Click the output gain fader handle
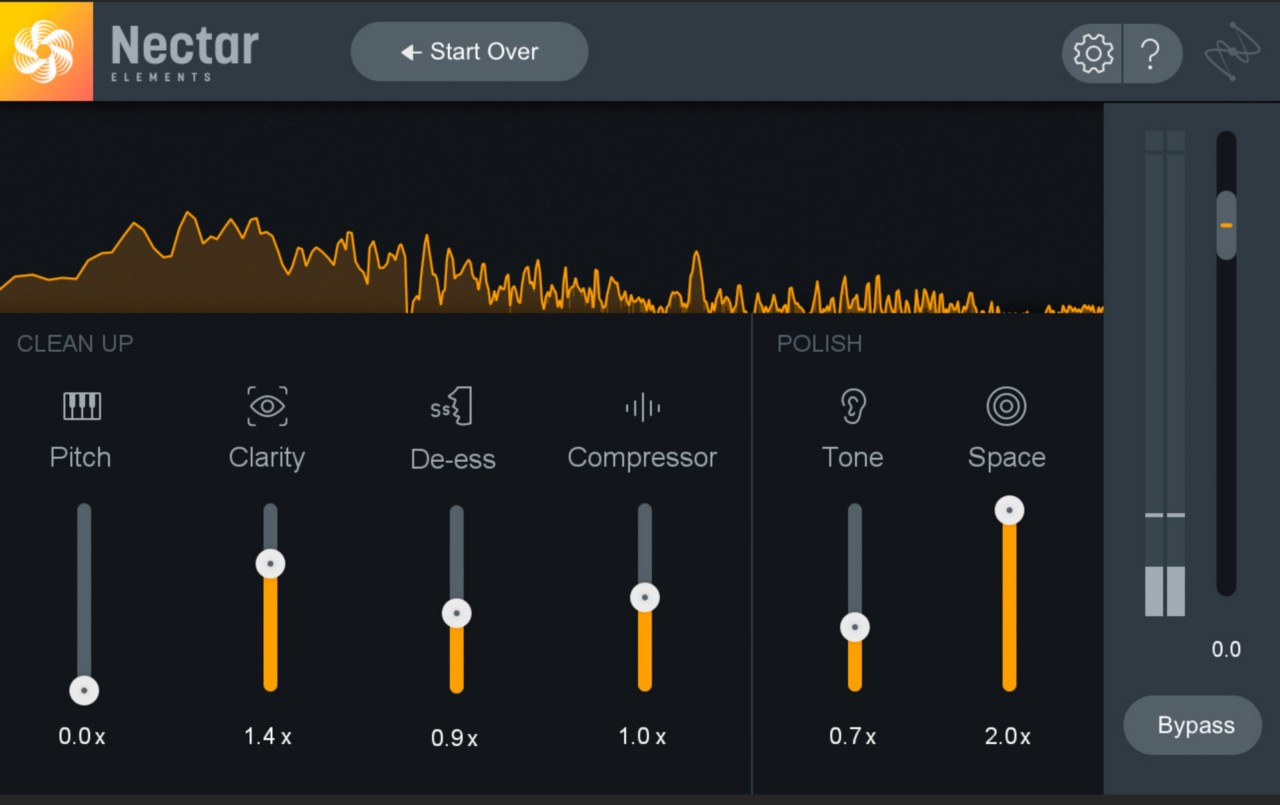 tap(1226, 225)
